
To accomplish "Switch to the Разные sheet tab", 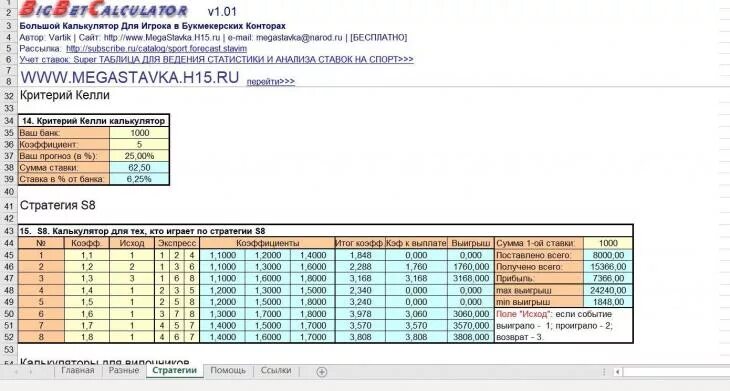I will point(123,371).
